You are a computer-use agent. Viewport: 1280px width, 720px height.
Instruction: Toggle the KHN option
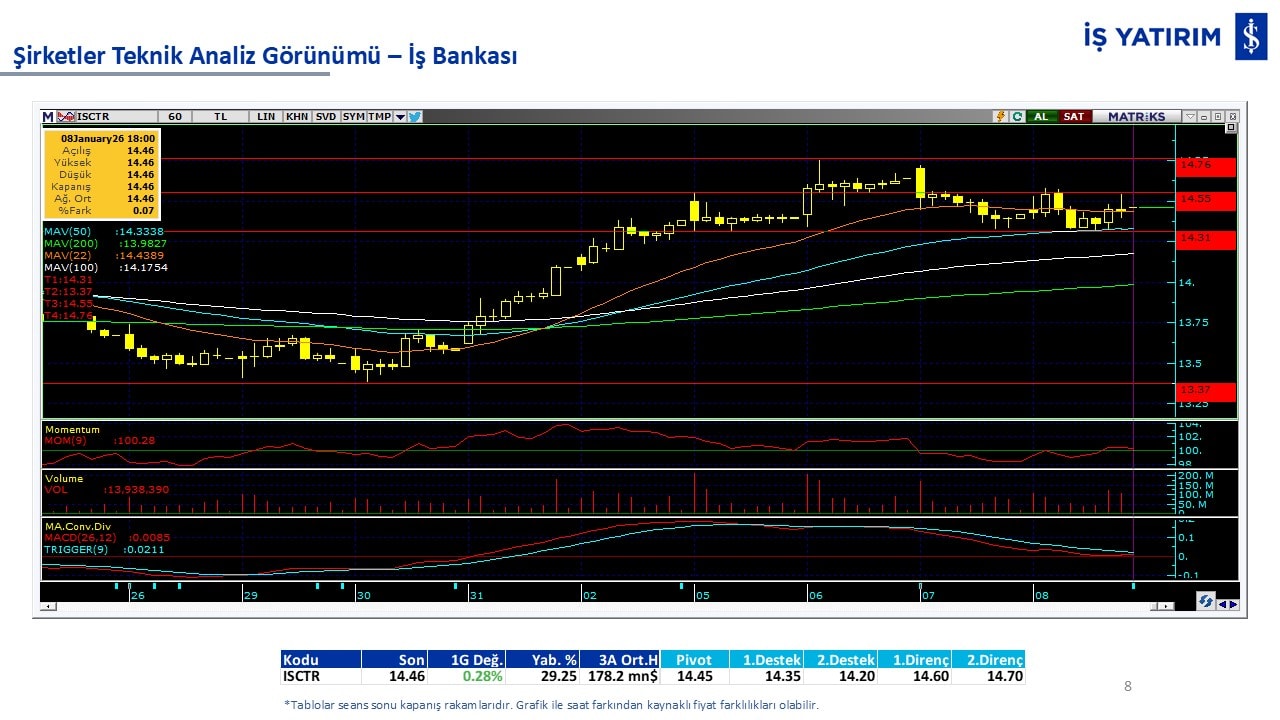(x=297, y=117)
